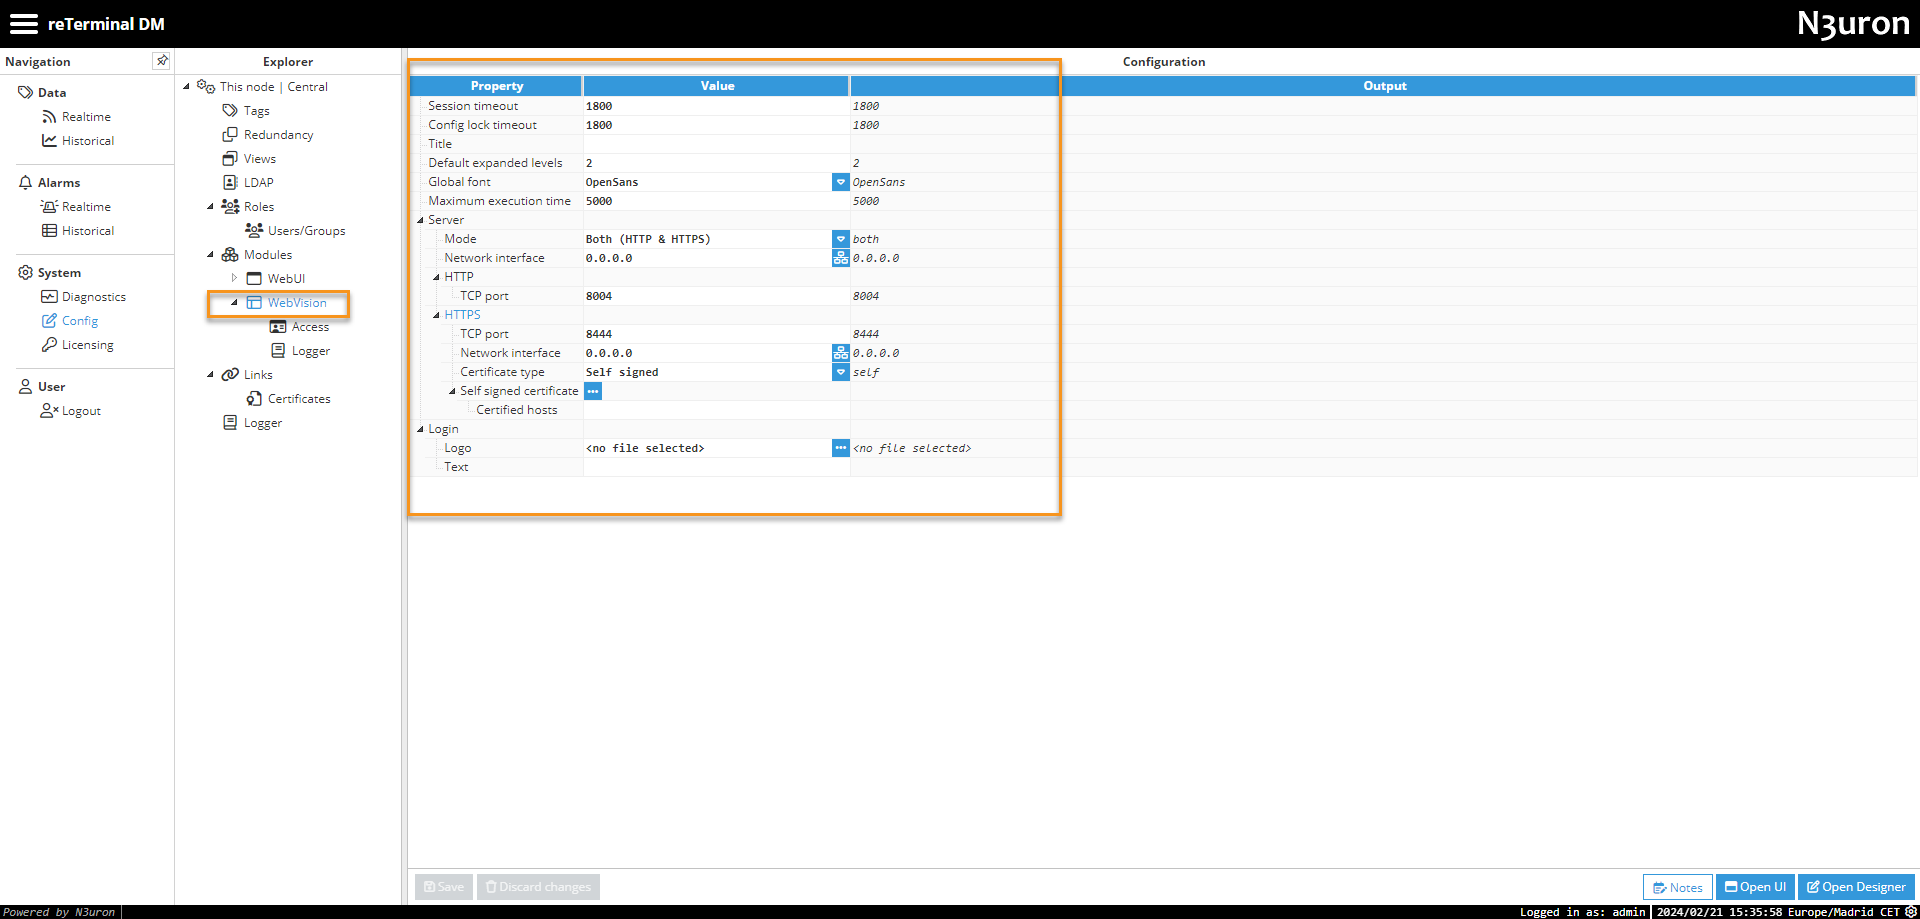This screenshot has width=1920, height=919.
Task: Open Config in System section
Action: [80, 321]
